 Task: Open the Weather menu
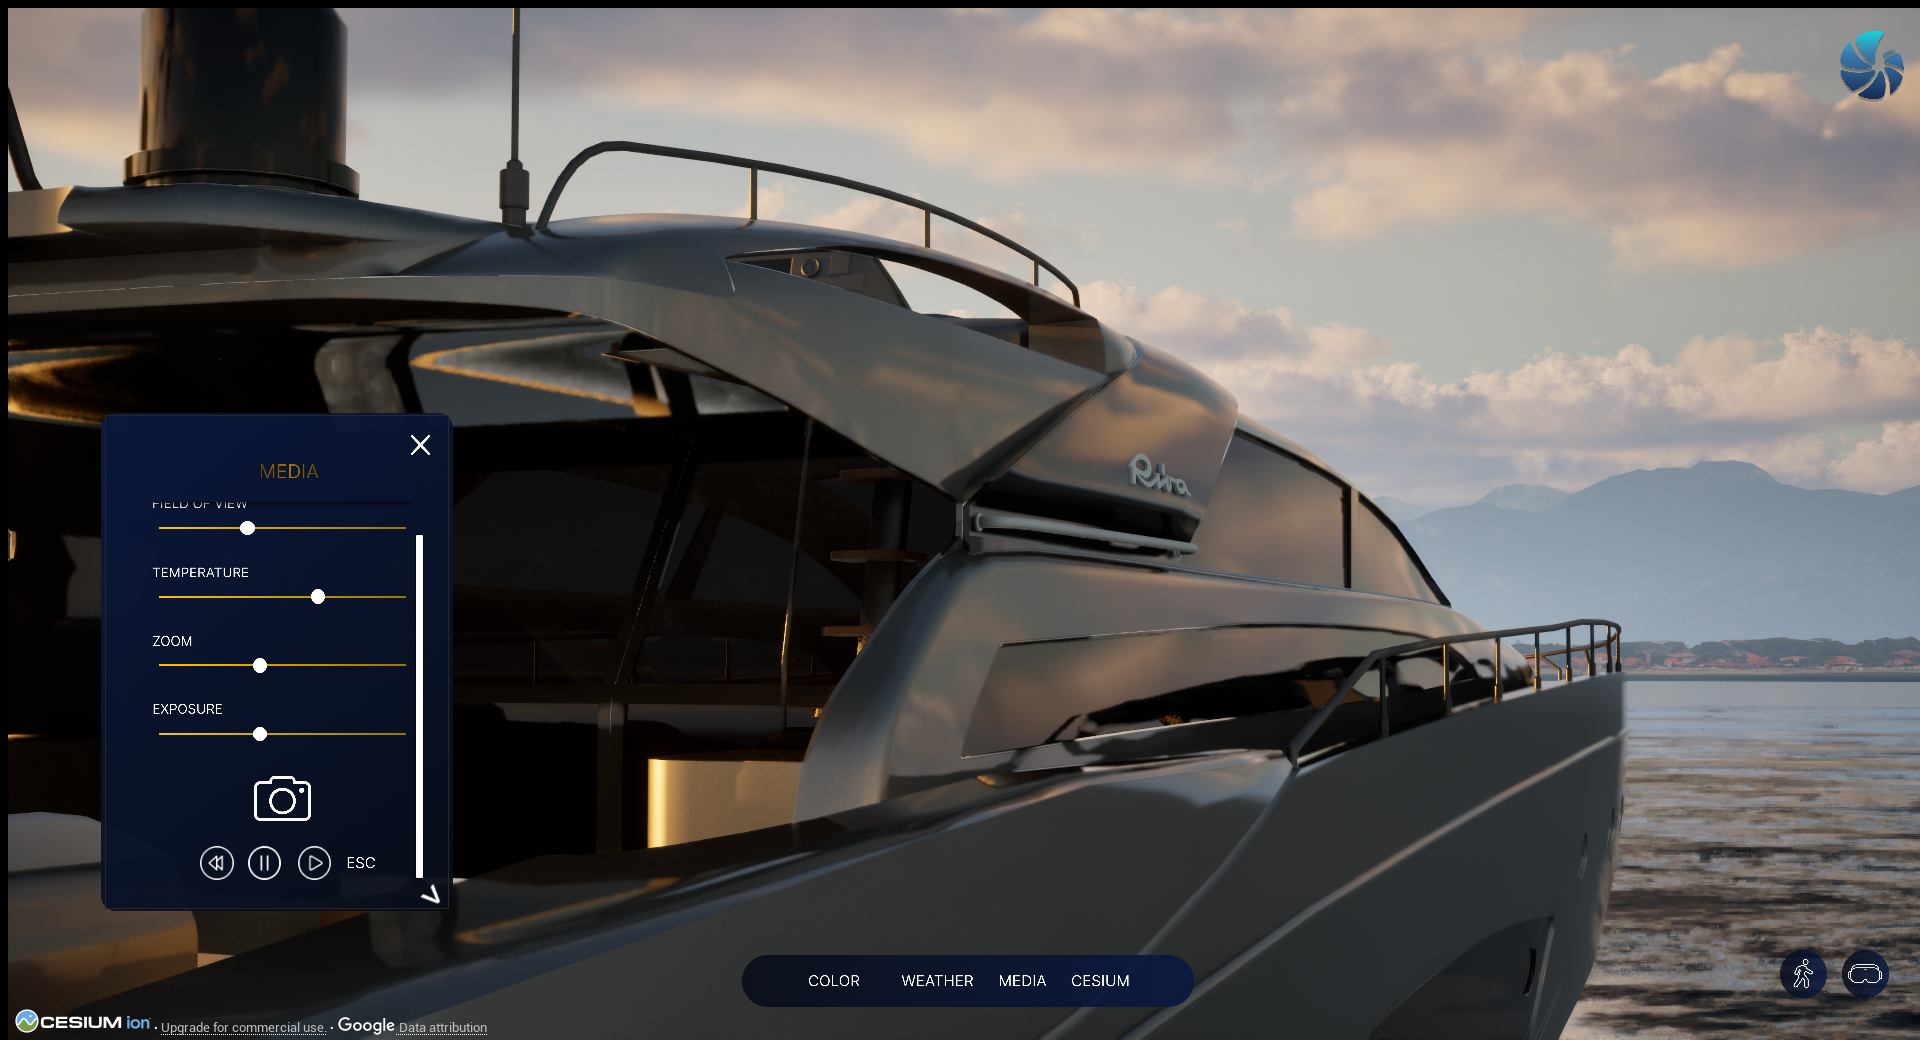[937, 981]
